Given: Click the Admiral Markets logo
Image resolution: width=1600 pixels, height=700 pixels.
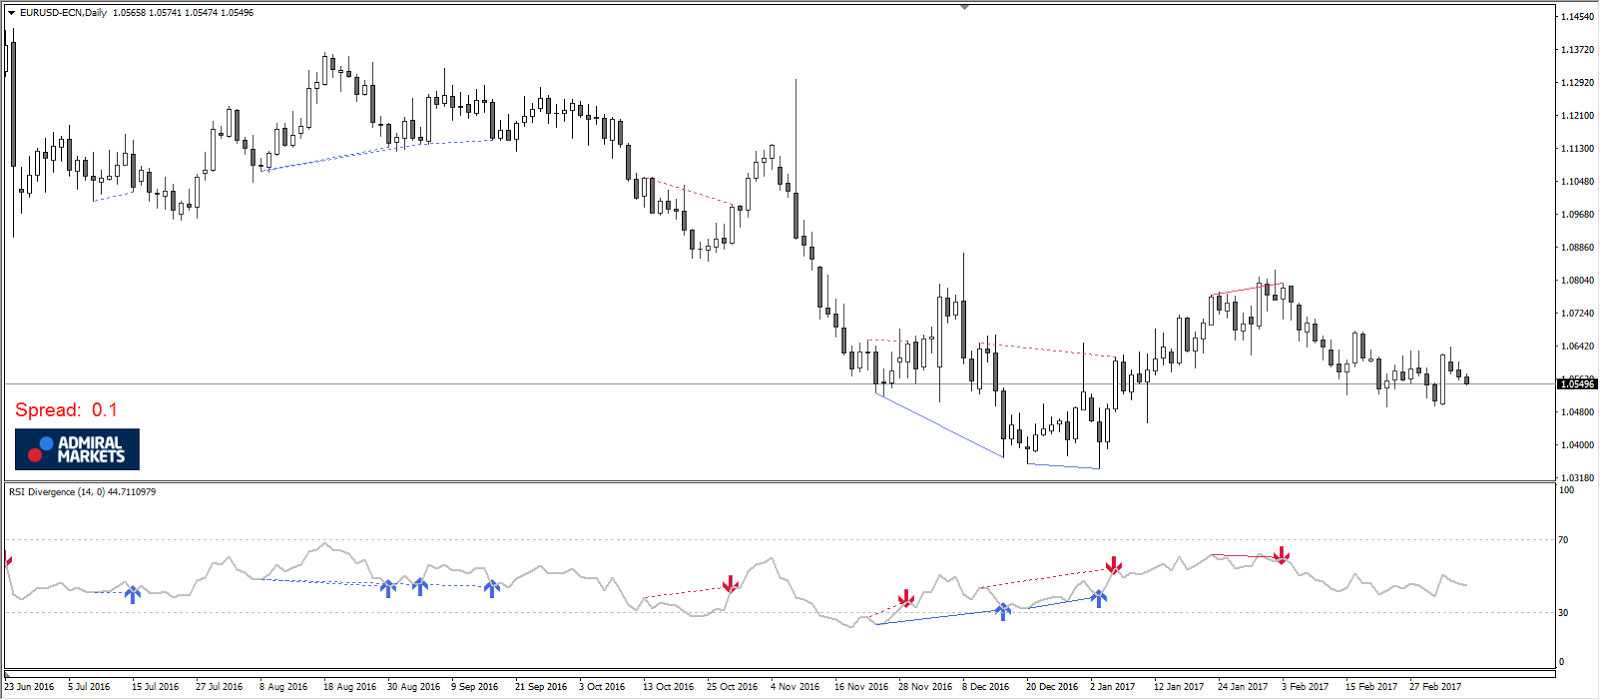Looking at the screenshot, I should click(x=77, y=449).
